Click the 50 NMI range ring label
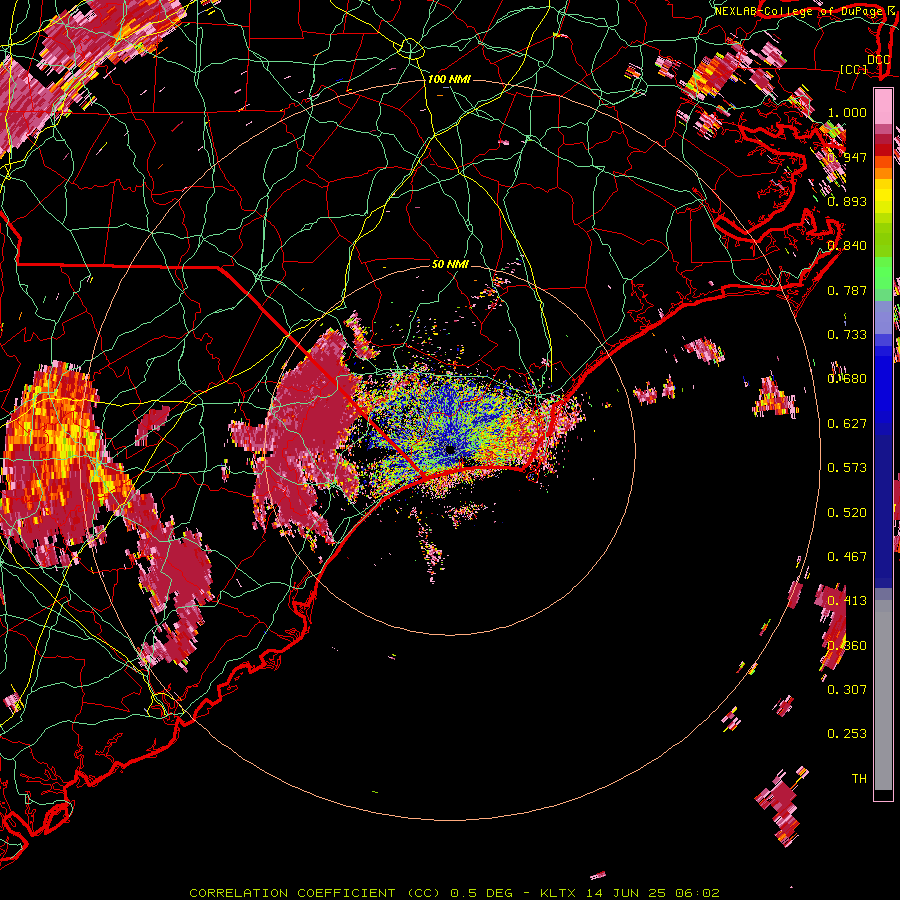 (x=450, y=265)
